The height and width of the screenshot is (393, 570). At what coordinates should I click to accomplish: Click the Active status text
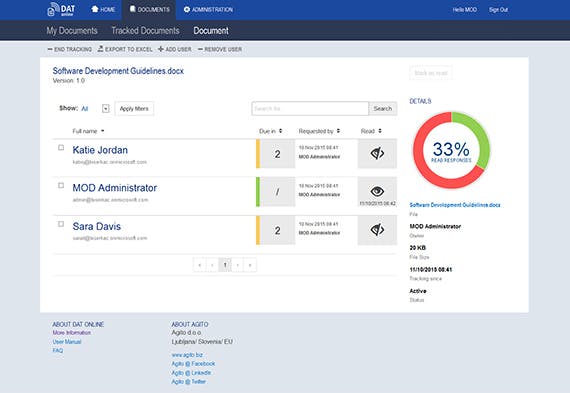pos(418,291)
